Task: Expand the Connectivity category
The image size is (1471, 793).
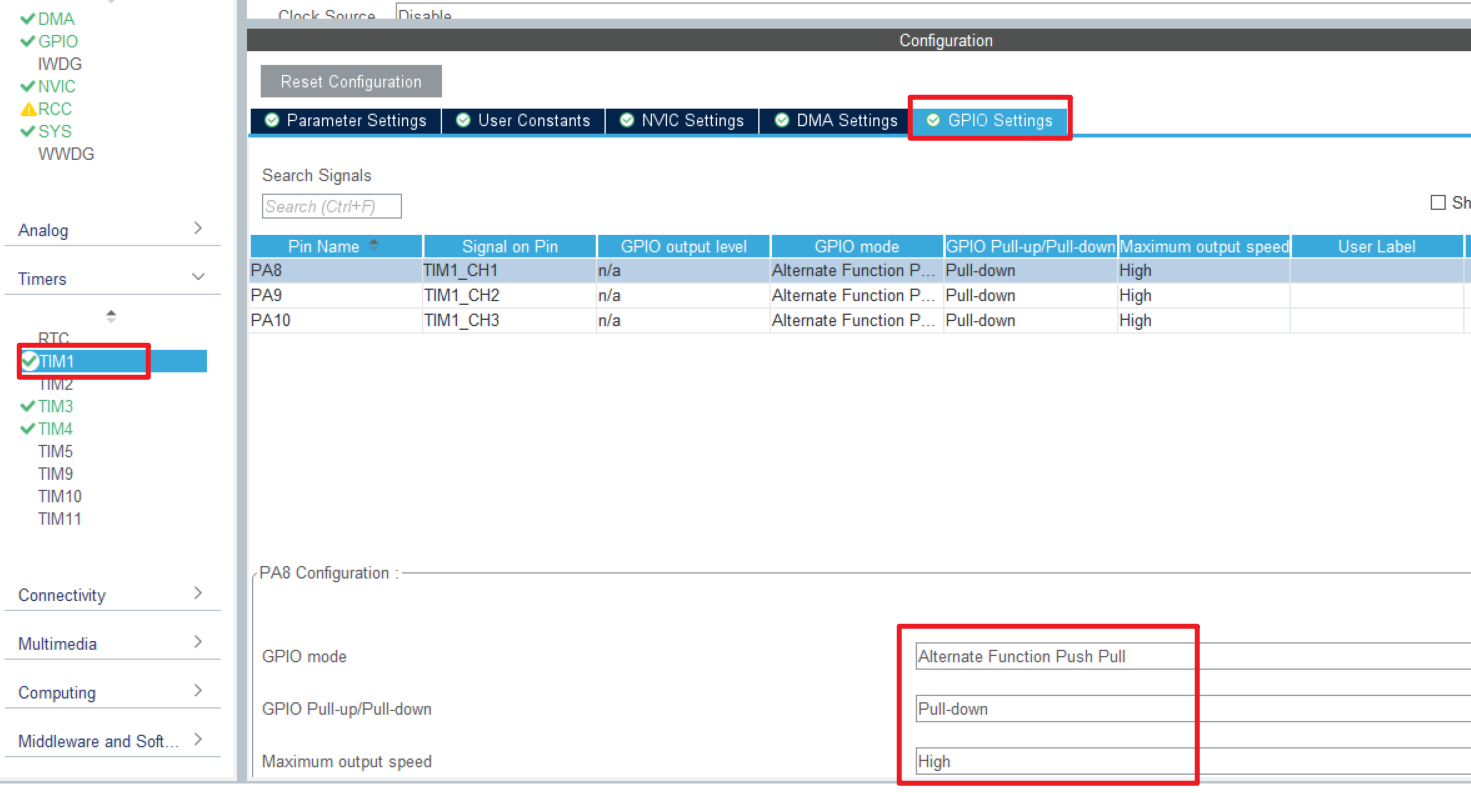Action: 112,595
